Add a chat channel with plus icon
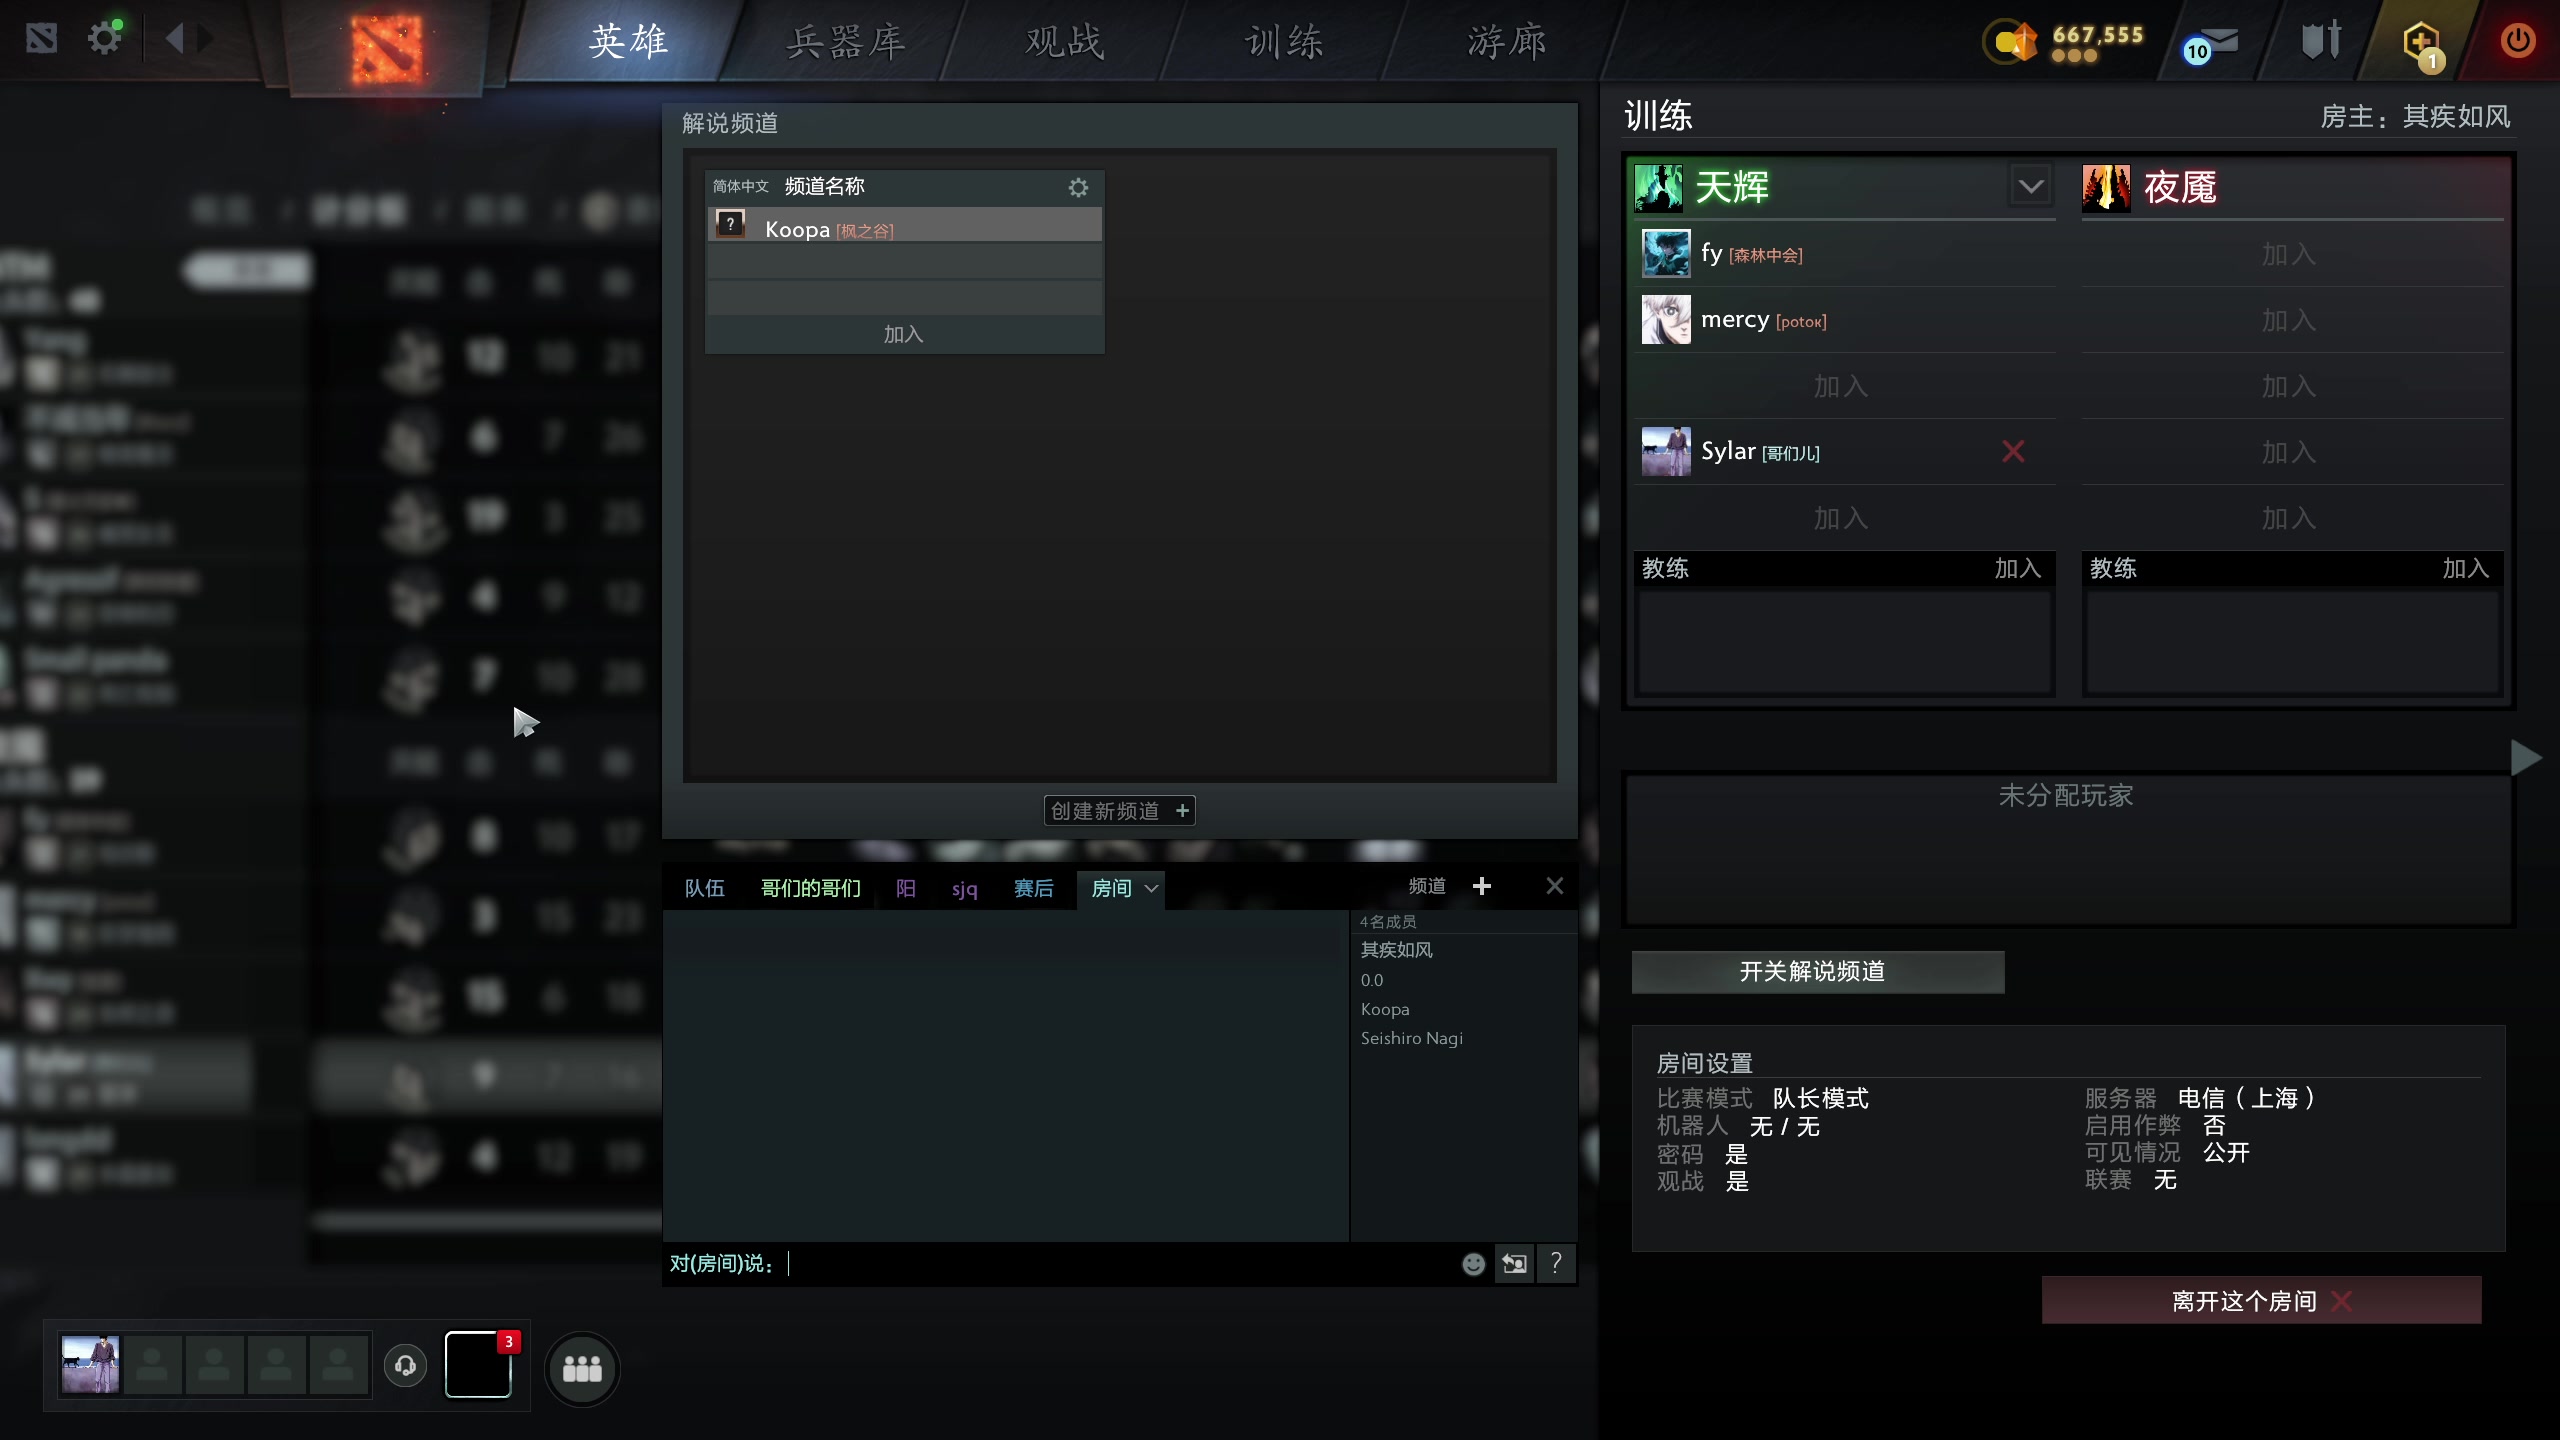This screenshot has height=1440, width=2560. 1482,886
